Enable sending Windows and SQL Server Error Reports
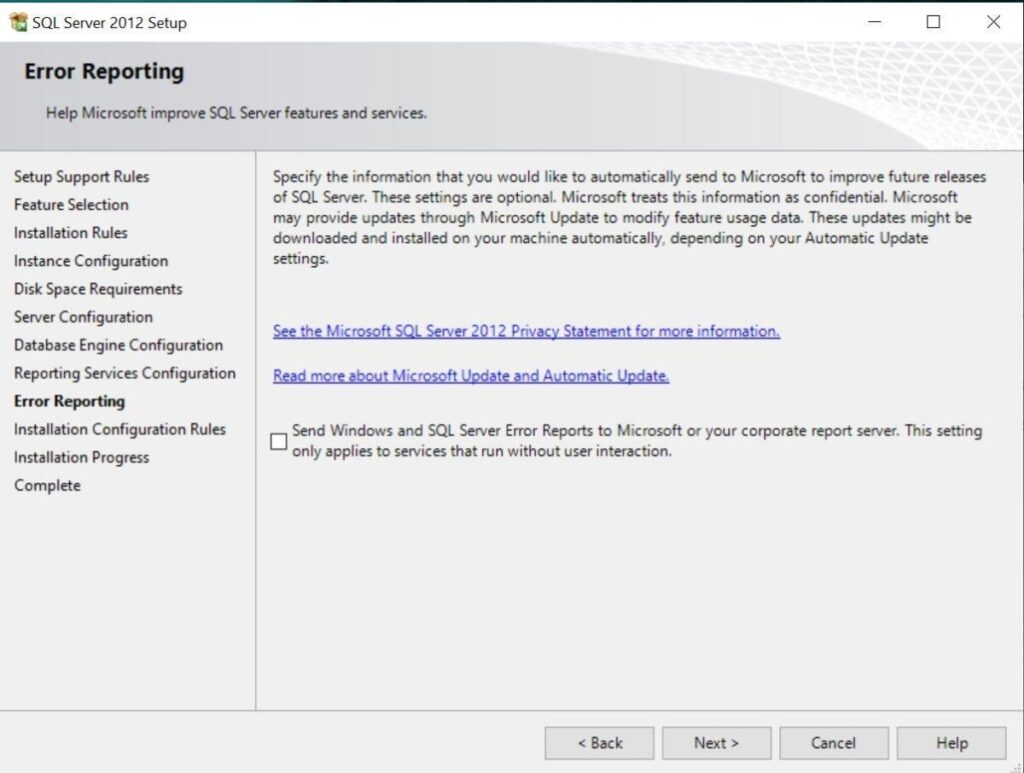Screen dimensions: 1024x773 click(x=279, y=440)
